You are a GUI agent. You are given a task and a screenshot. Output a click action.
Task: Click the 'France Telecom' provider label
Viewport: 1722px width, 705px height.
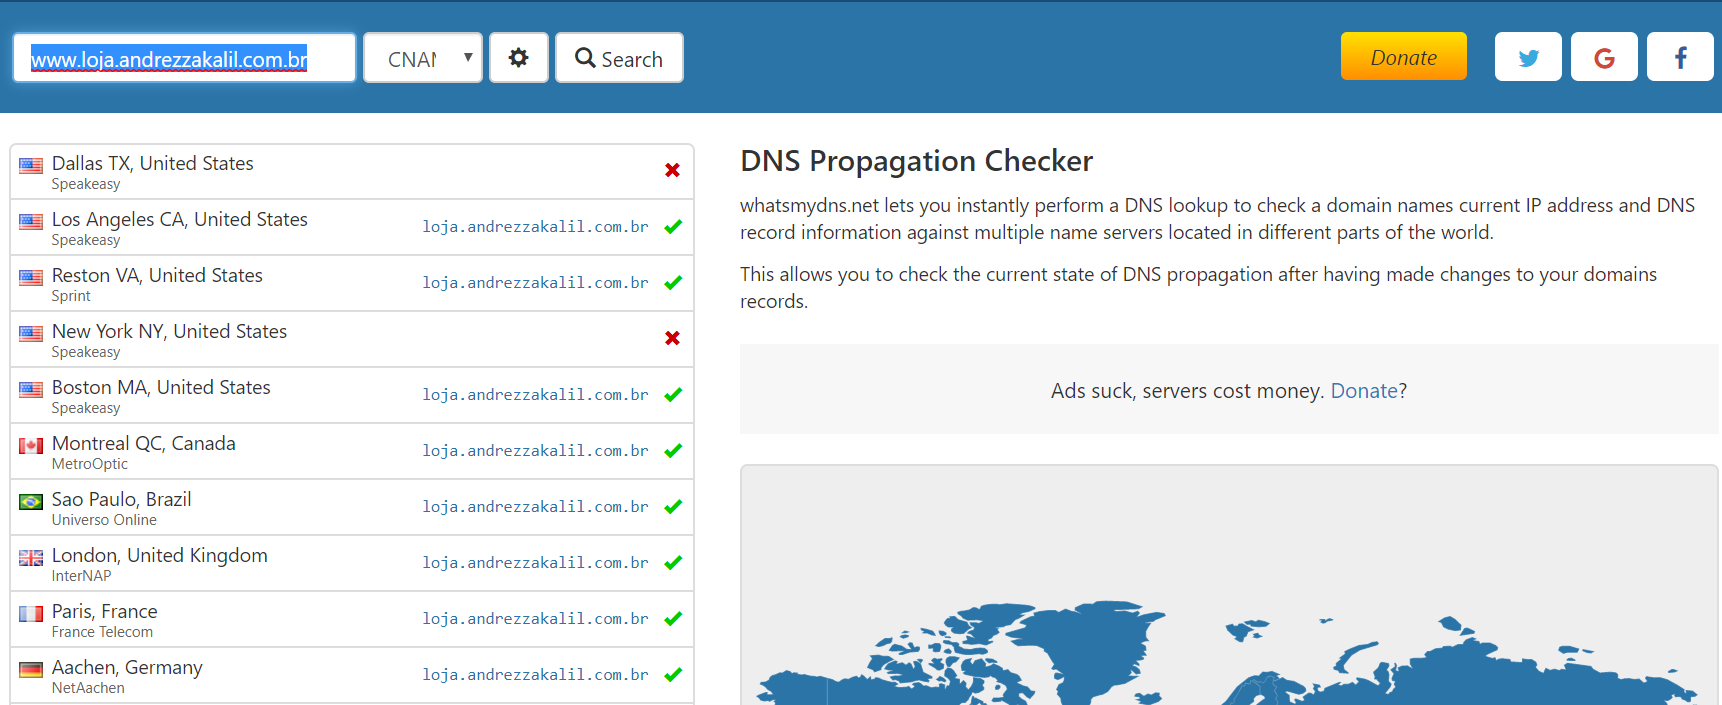(102, 632)
